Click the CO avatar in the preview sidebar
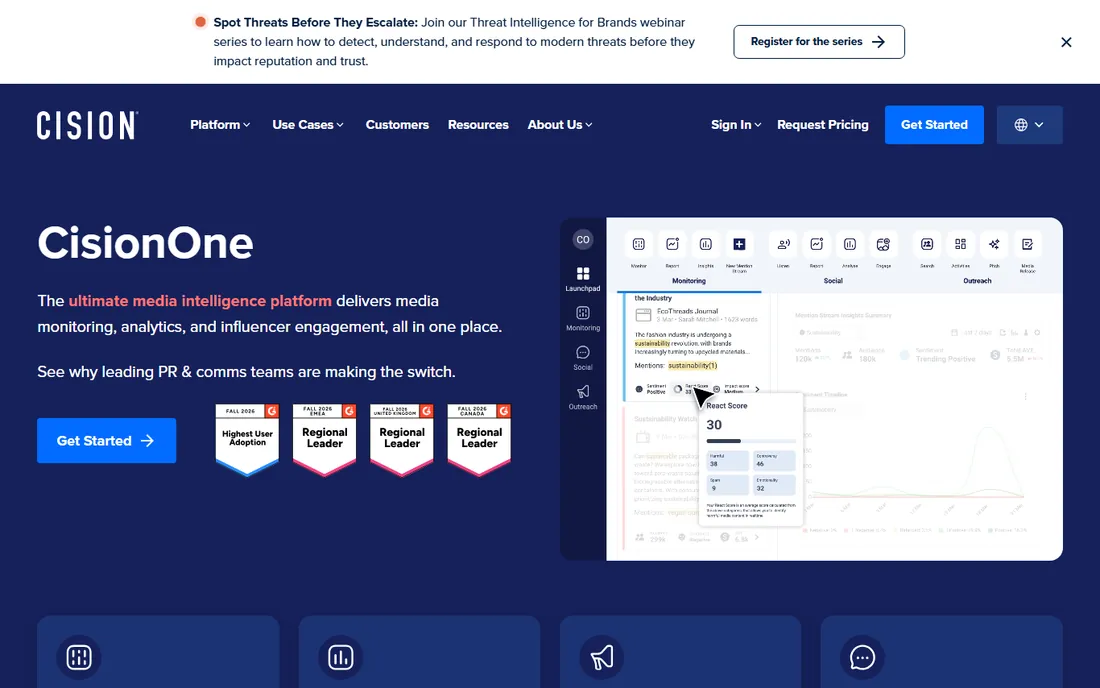Screen dimensions: 1100x688 [x=583, y=240]
